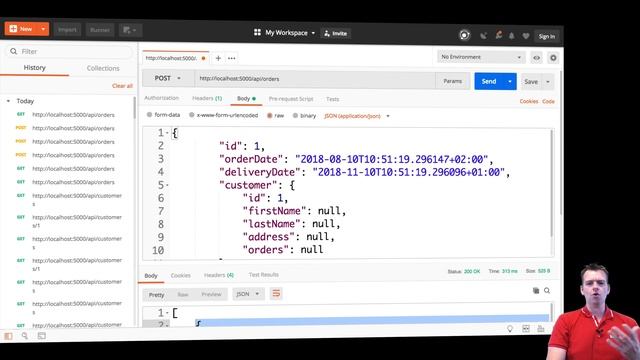640x360 pixels.
Task: Click the Save button
Action: (531, 82)
